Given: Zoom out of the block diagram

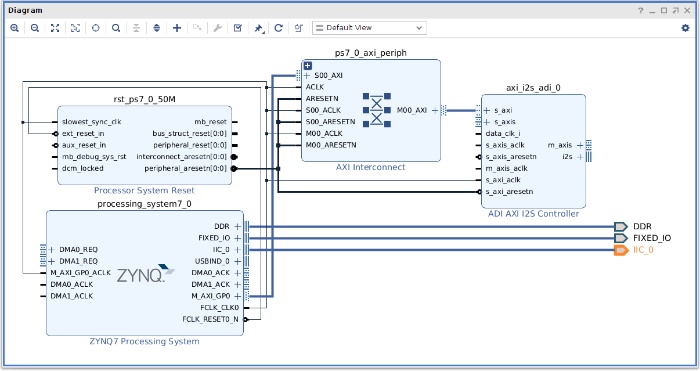Looking at the screenshot, I should point(35,28).
